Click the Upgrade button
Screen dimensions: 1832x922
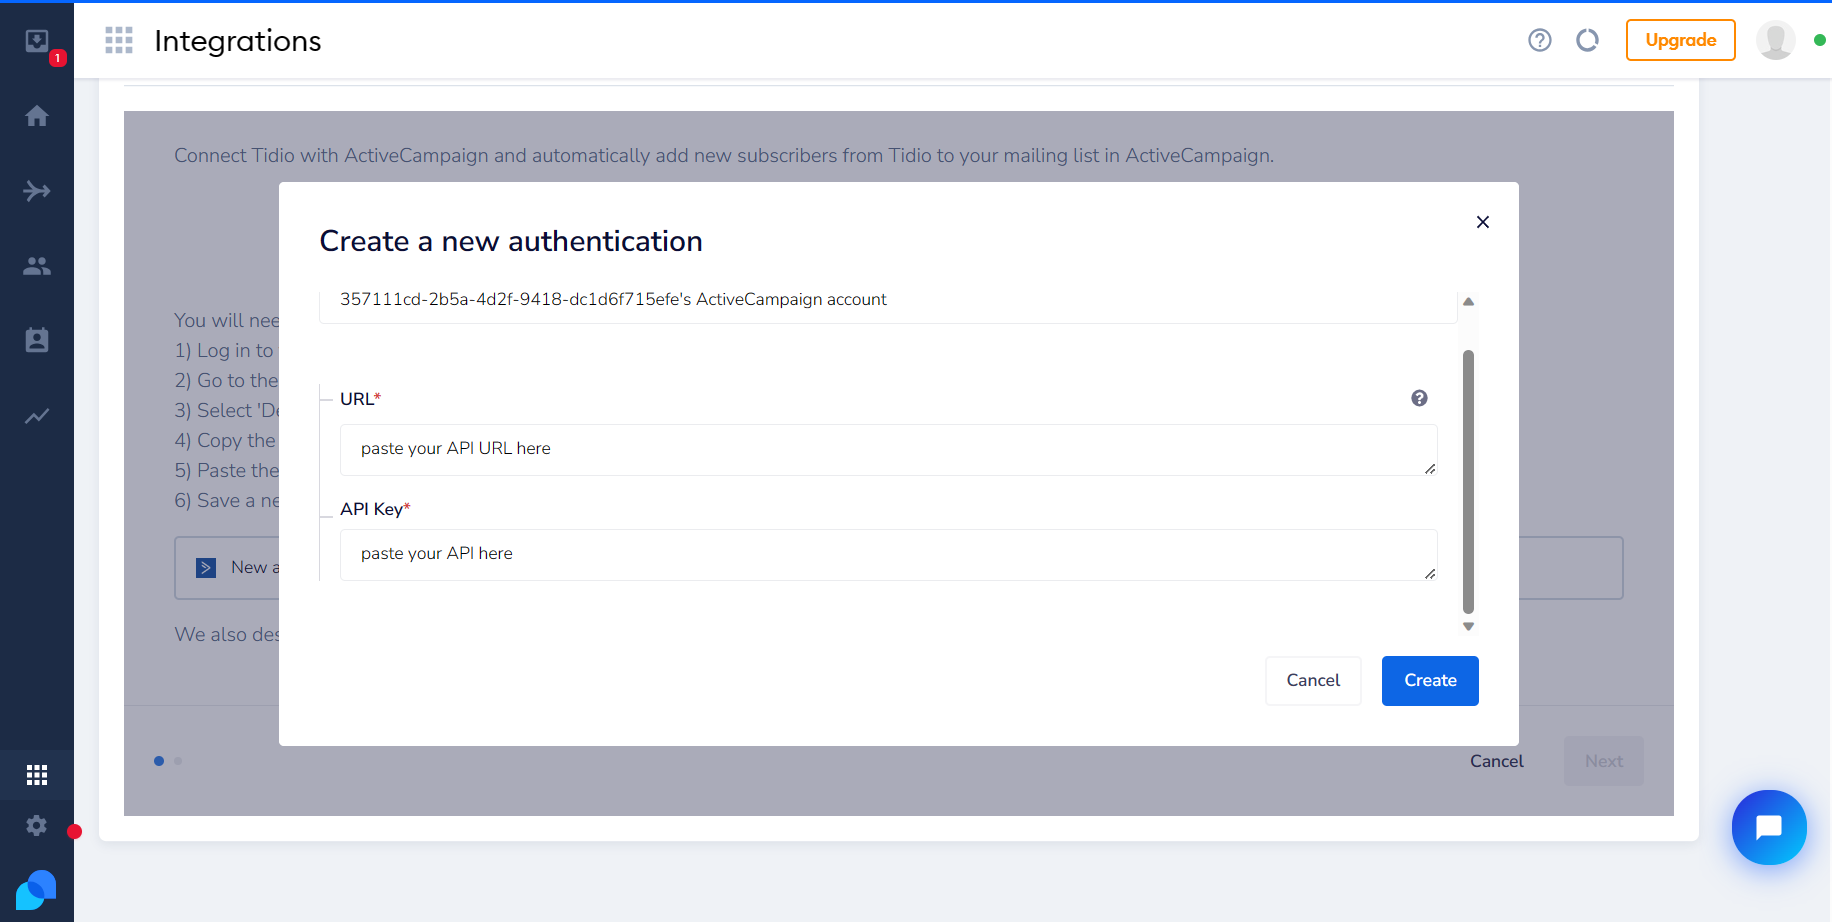tap(1681, 40)
